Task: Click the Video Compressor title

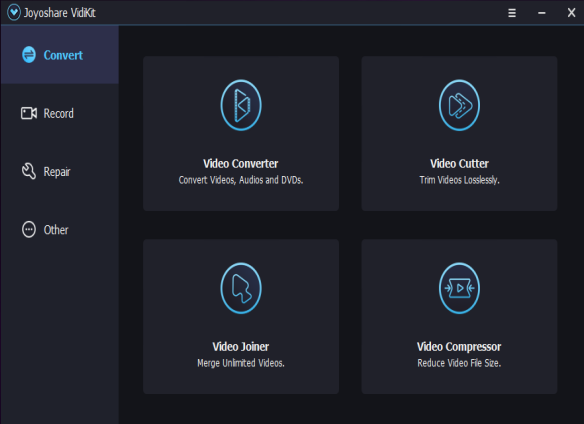Action: [x=459, y=347]
